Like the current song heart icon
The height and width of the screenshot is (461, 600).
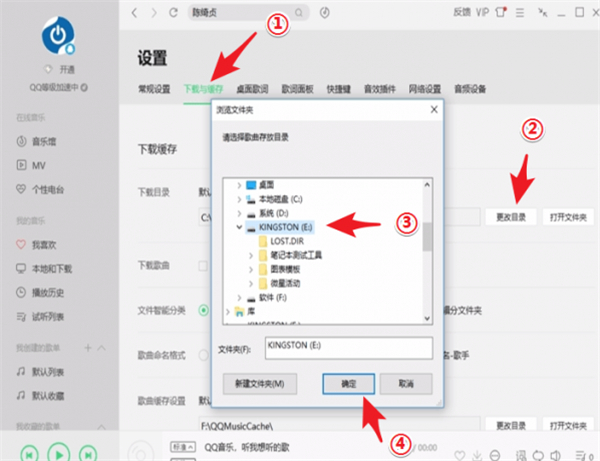pos(460,455)
